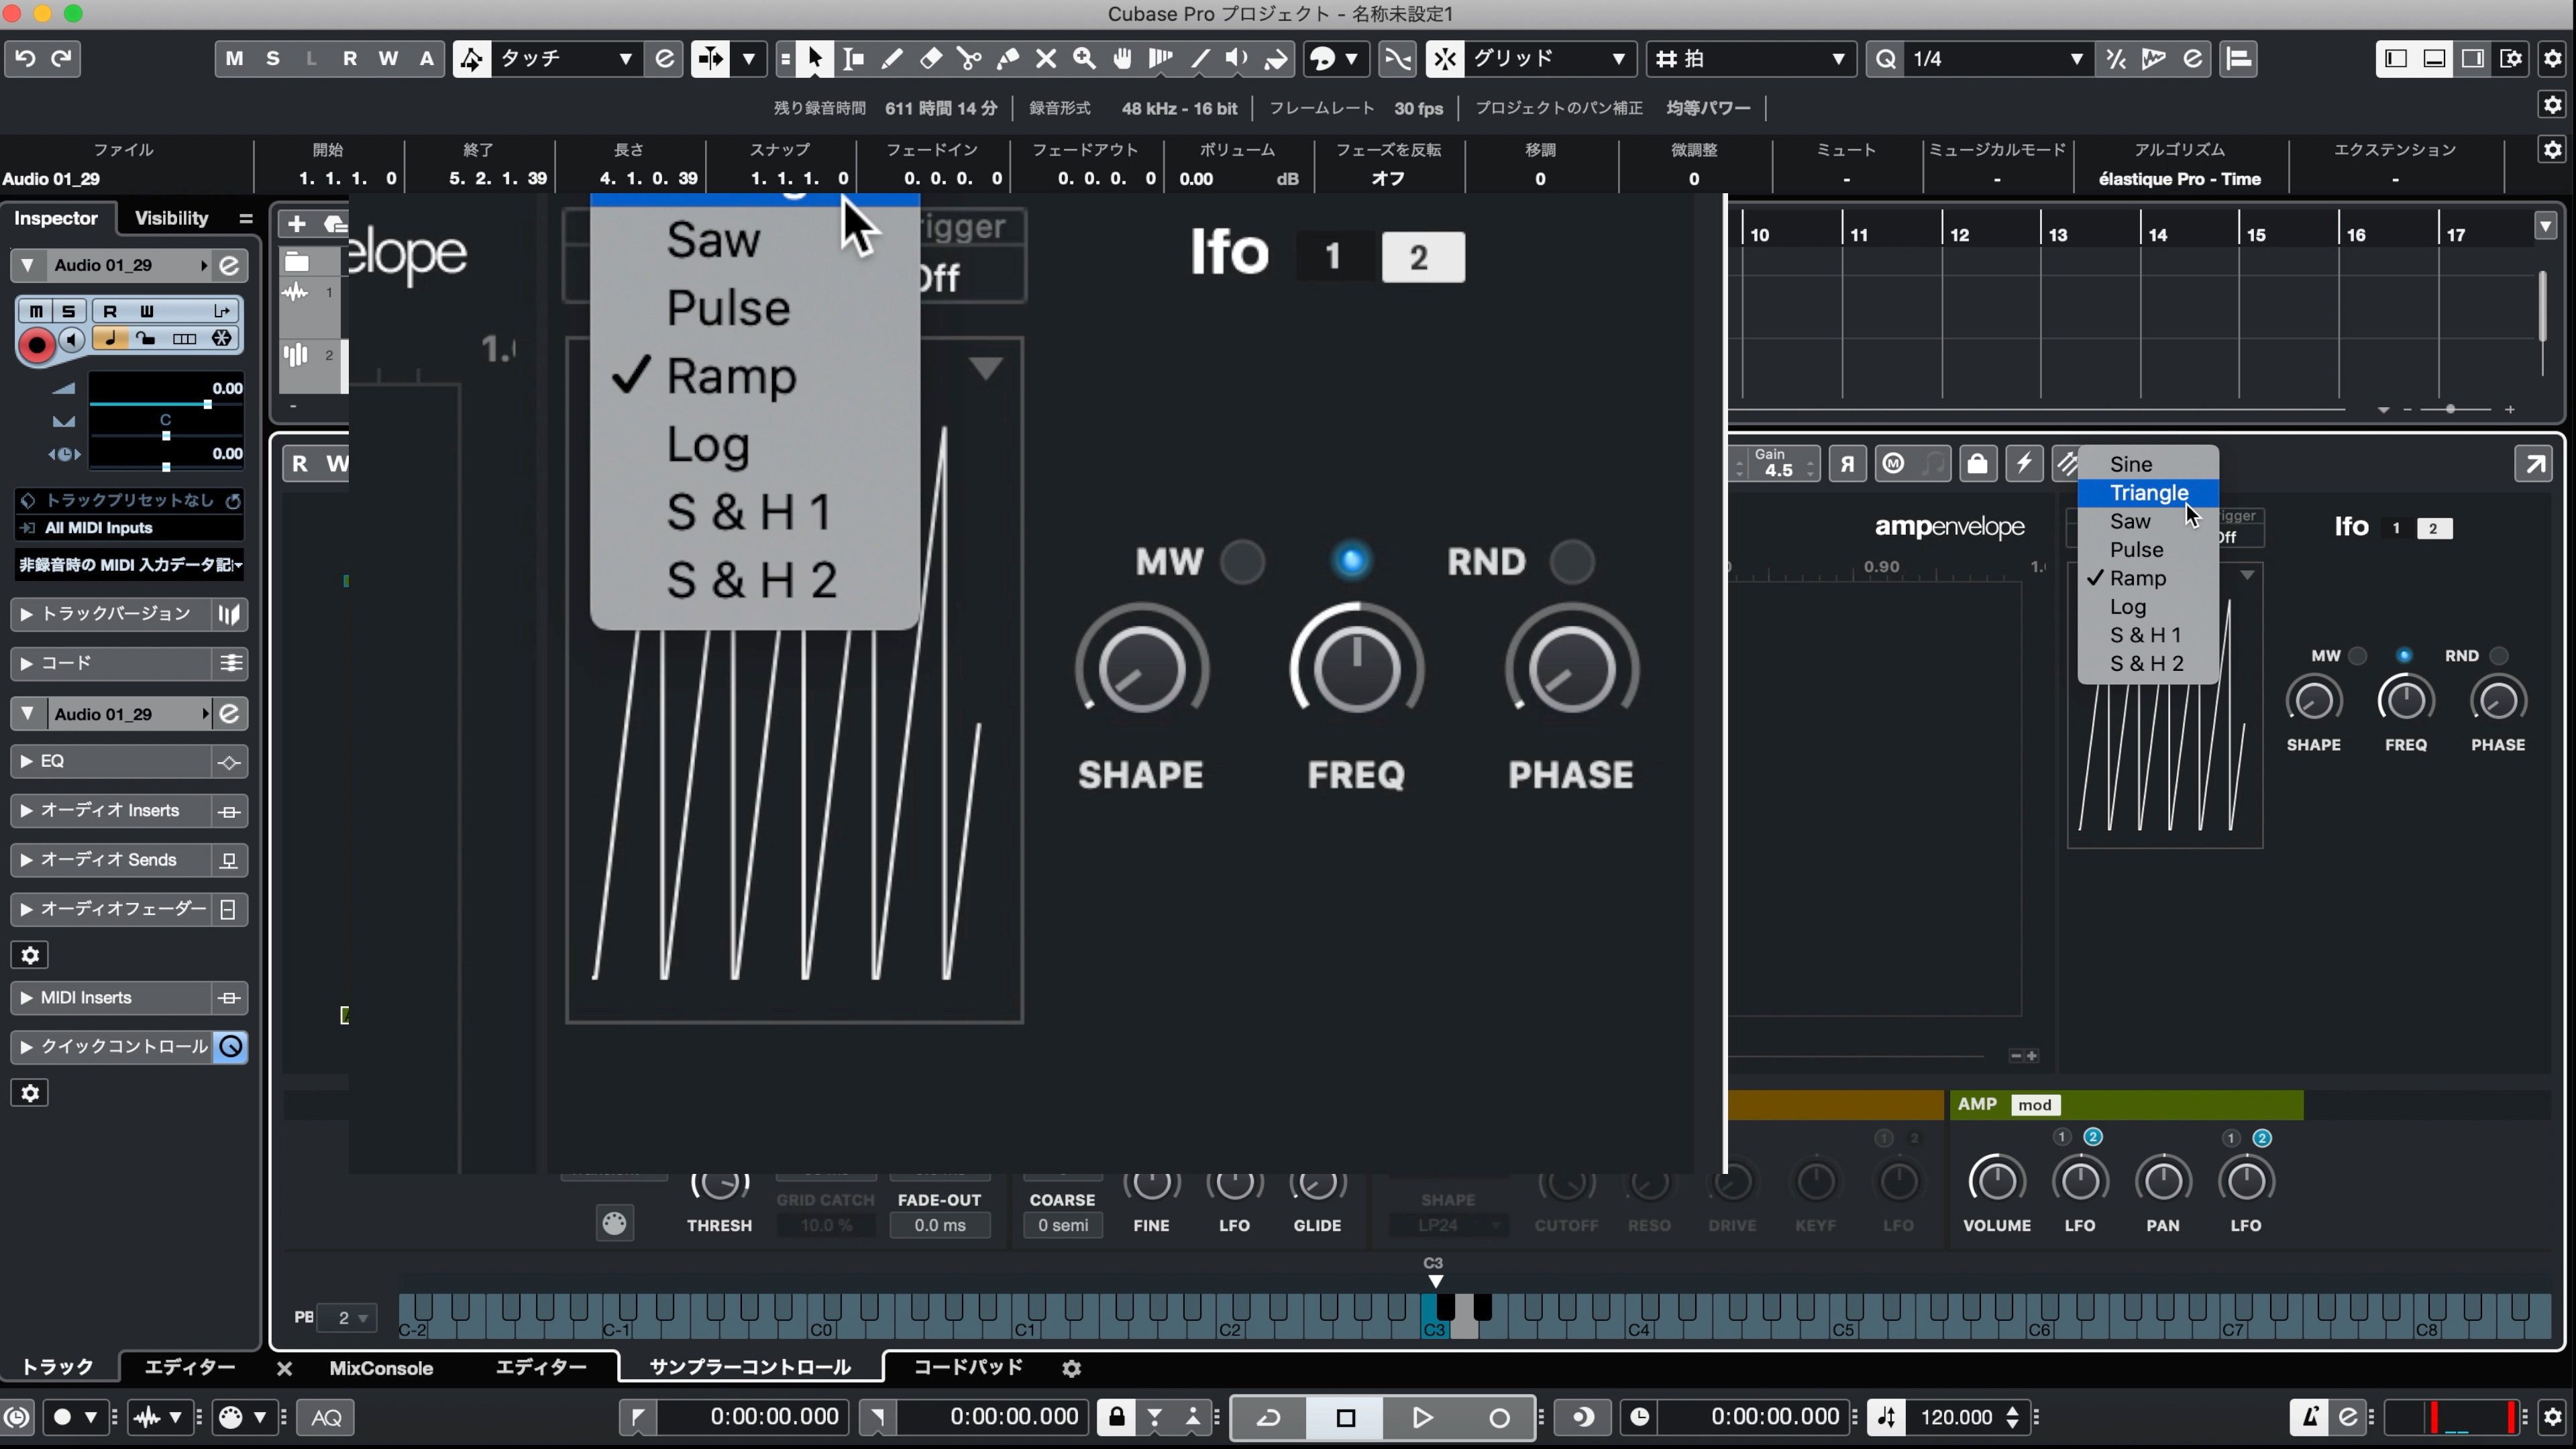Click the Undo arrow in the toolbar
Viewport: 2576px width, 1449px height.
pos(25,59)
